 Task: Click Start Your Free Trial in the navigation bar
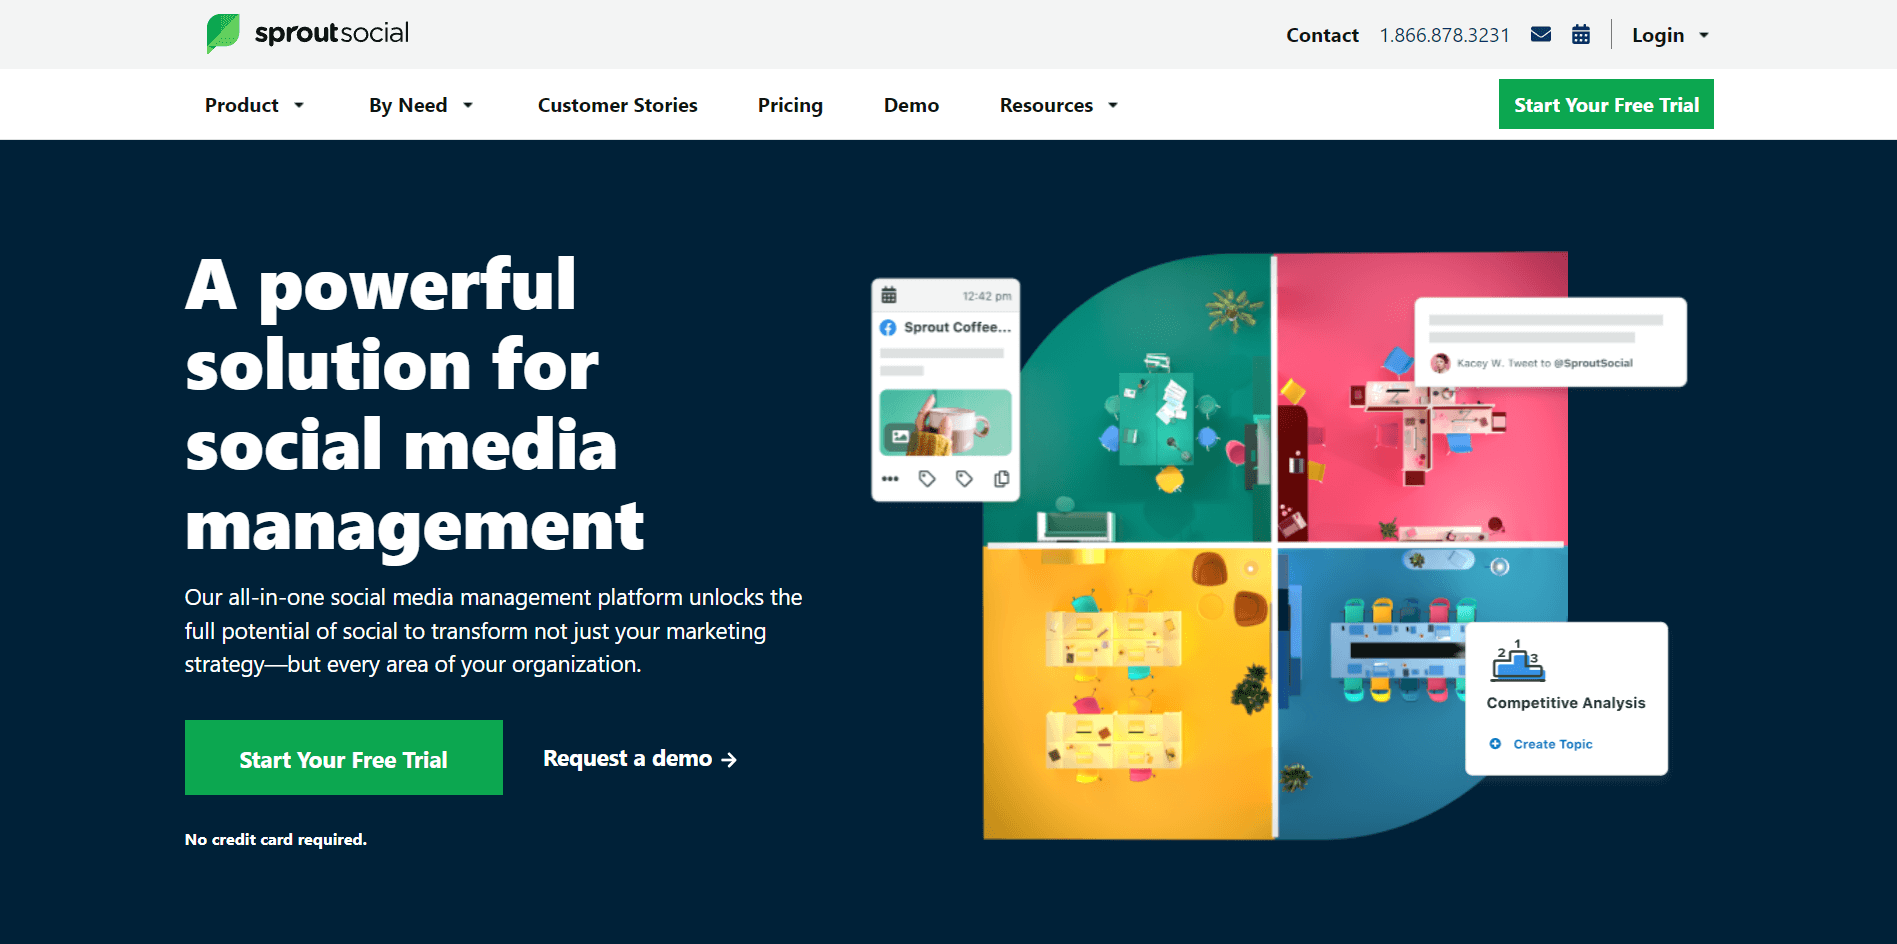coord(1606,104)
